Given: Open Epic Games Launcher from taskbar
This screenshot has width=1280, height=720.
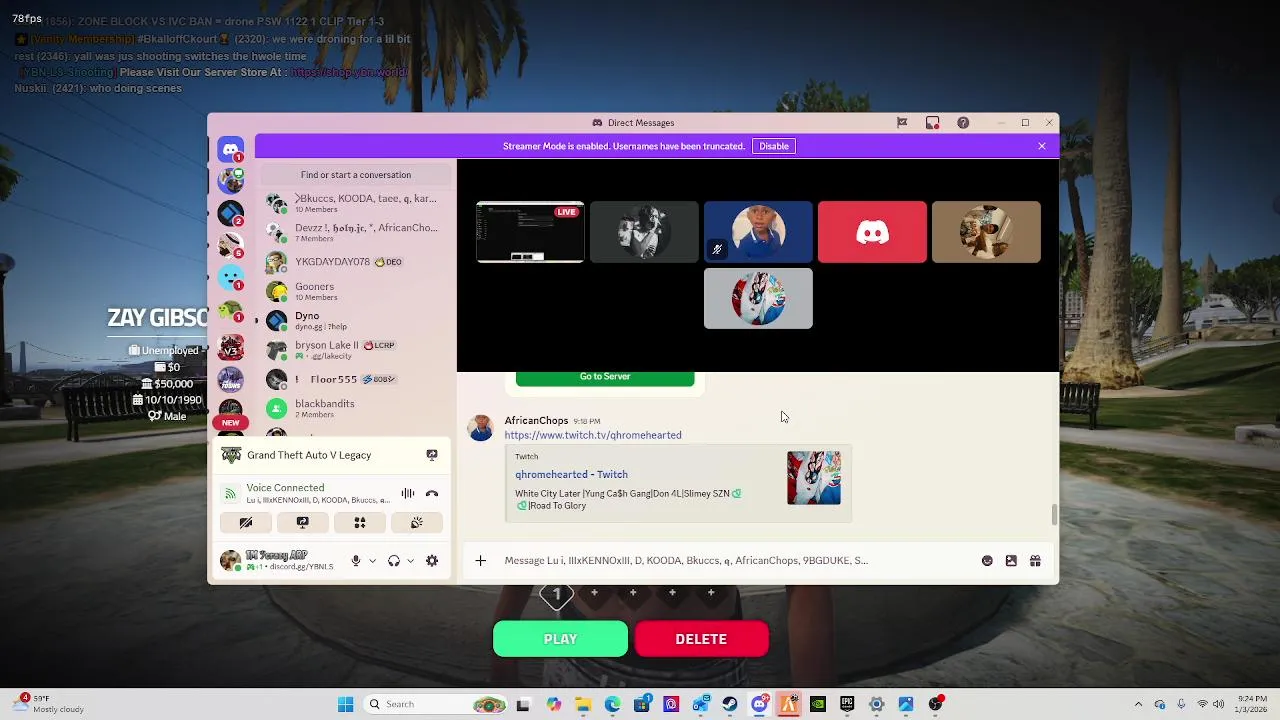Looking at the screenshot, I should pyautogui.click(x=847, y=704).
